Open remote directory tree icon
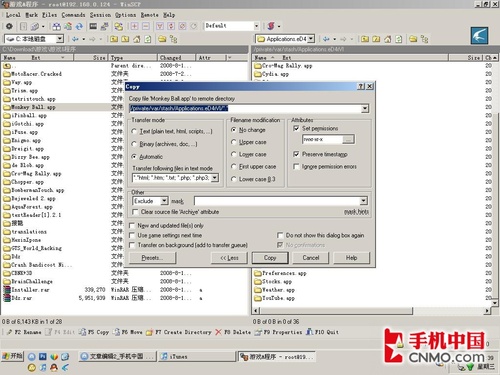The width and height of the screenshot is (500, 375). [x=424, y=39]
